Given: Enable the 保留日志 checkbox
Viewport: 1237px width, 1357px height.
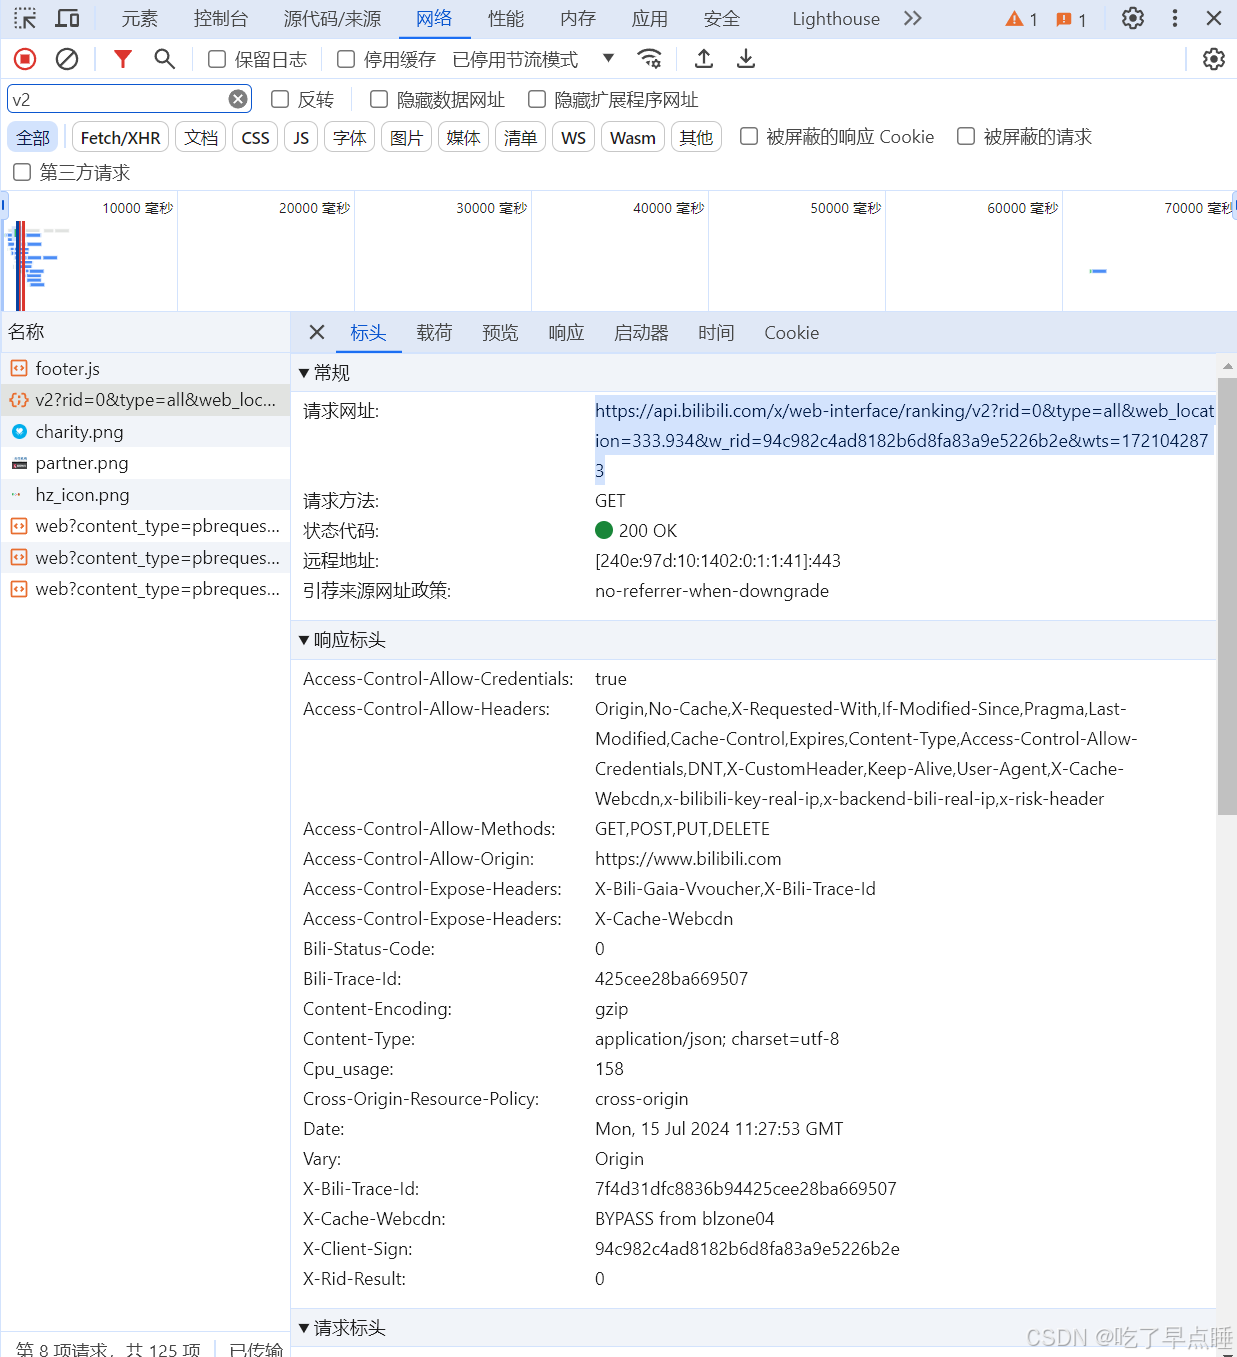Looking at the screenshot, I should (217, 59).
